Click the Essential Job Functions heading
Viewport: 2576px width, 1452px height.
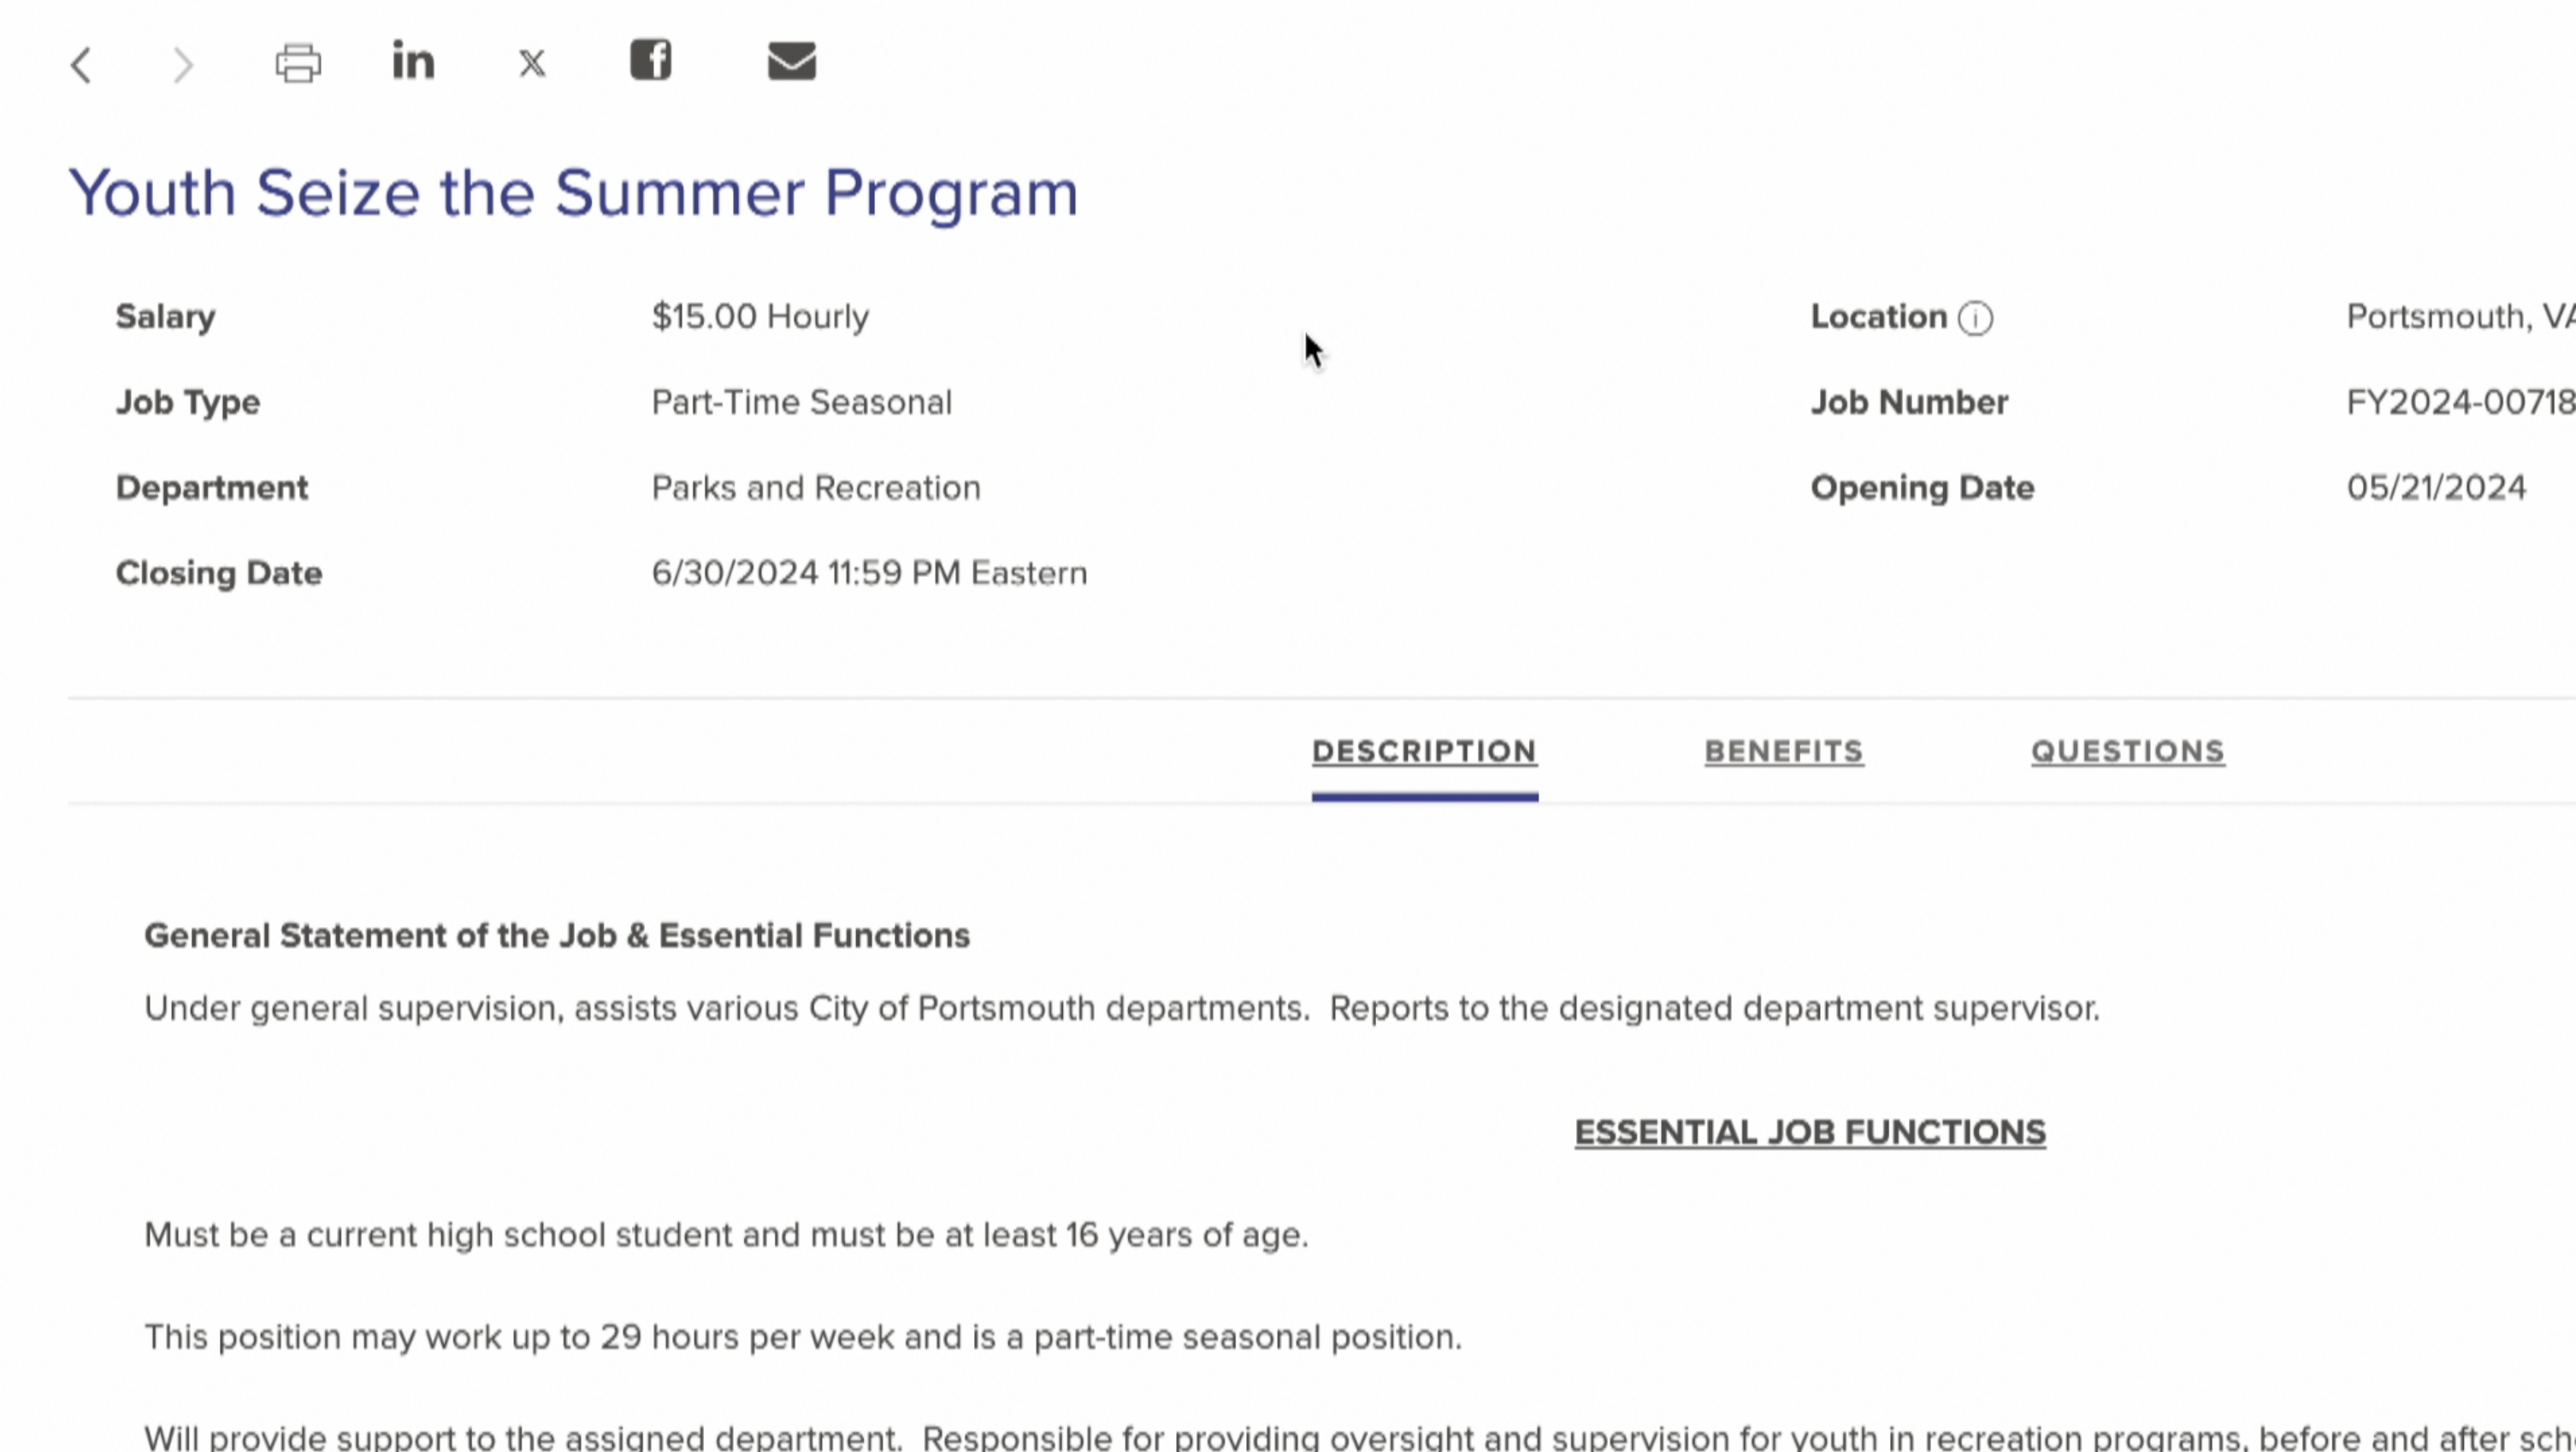1810,1132
